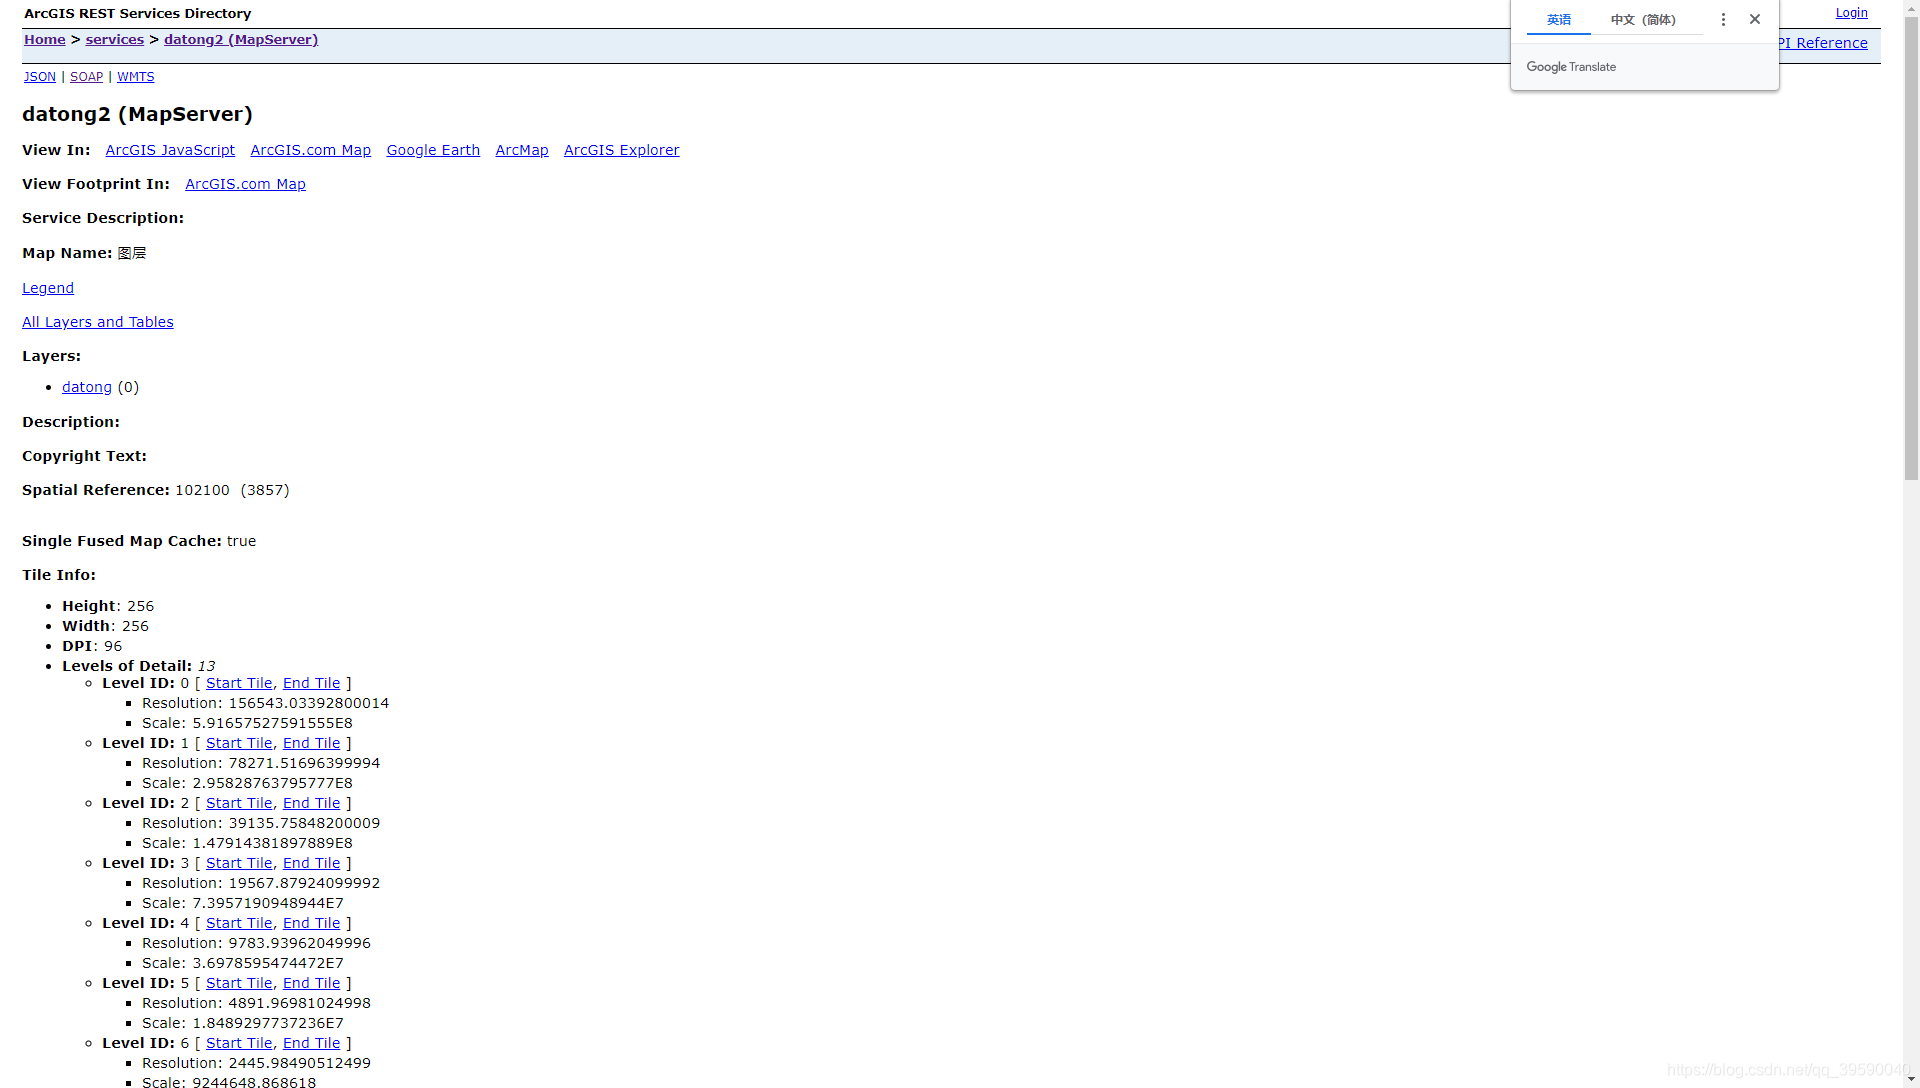Open ArcGIS.com Map viewer
This screenshot has width=1920, height=1088.
point(310,149)
